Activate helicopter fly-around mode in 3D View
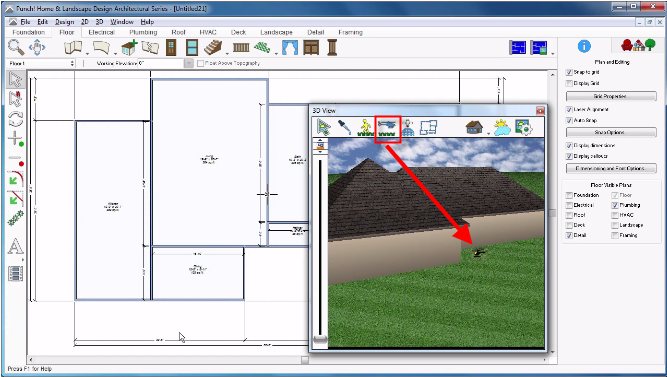This screenshot has width=667, height=377. [x=387, y=127]
